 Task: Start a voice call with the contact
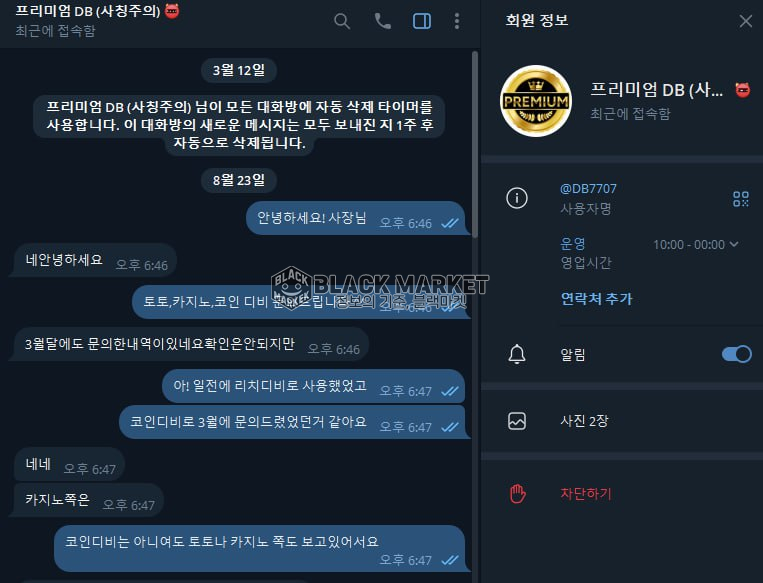click(x=382, y=21)
